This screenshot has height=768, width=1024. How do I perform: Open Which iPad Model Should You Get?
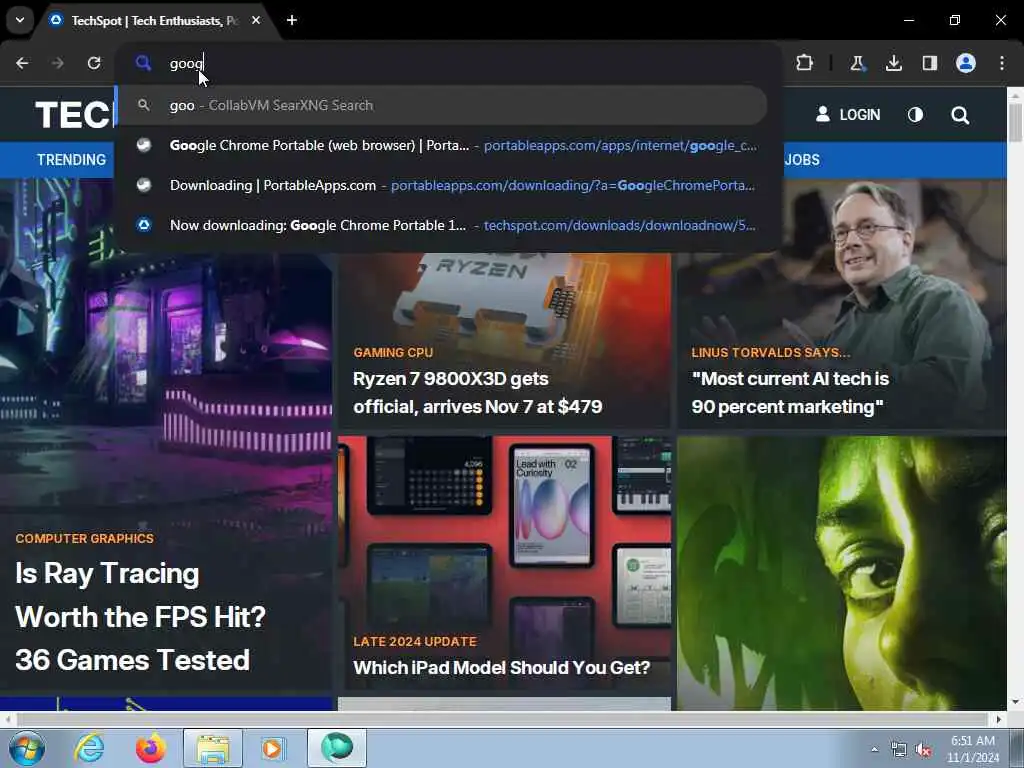502,667
